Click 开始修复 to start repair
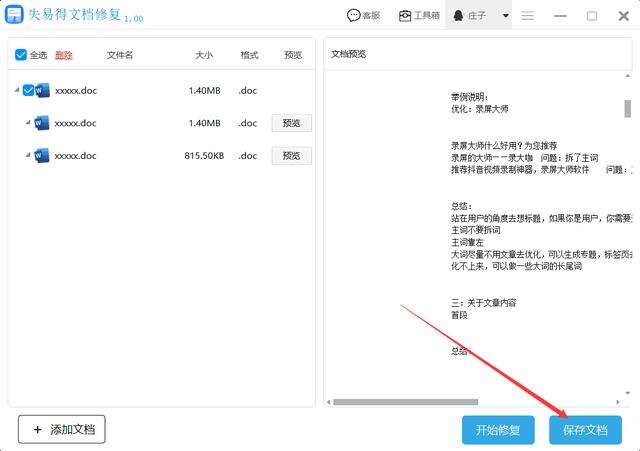 click(498, 430)
